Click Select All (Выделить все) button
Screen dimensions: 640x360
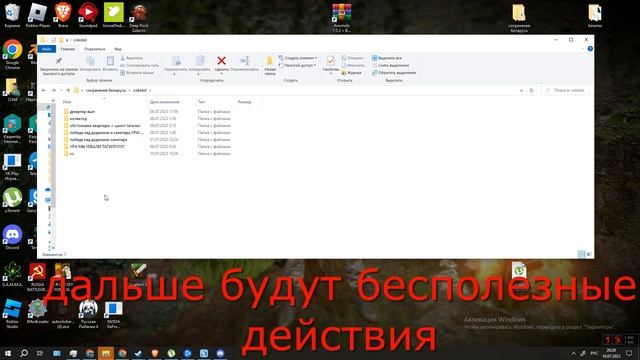(x=387, y=58)
